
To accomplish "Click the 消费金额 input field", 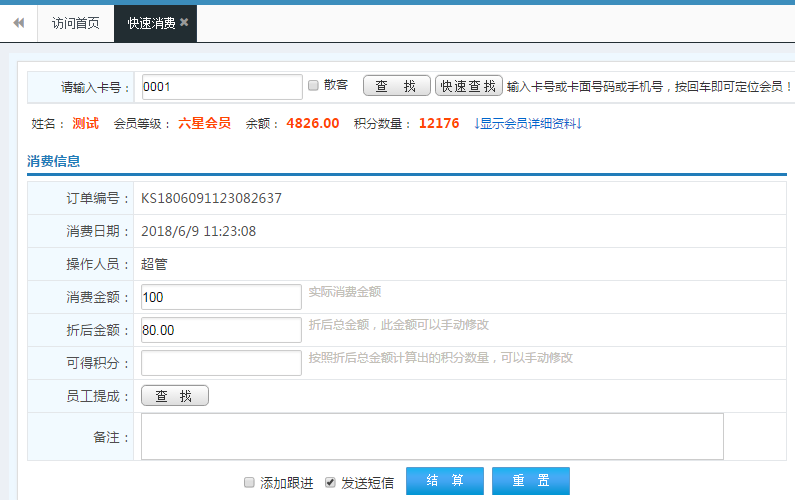I will coord(221,297).
